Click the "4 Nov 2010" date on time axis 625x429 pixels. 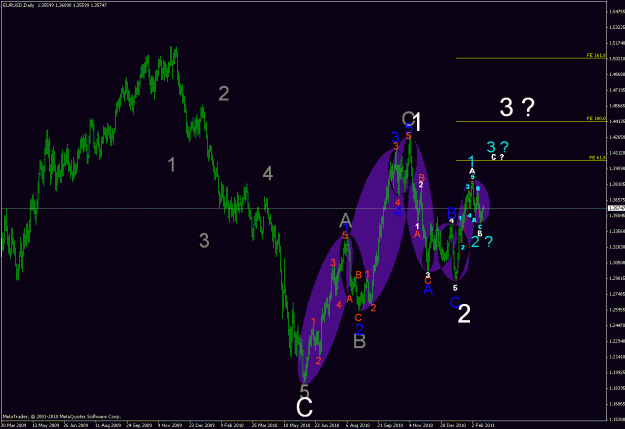click(421, 425)
